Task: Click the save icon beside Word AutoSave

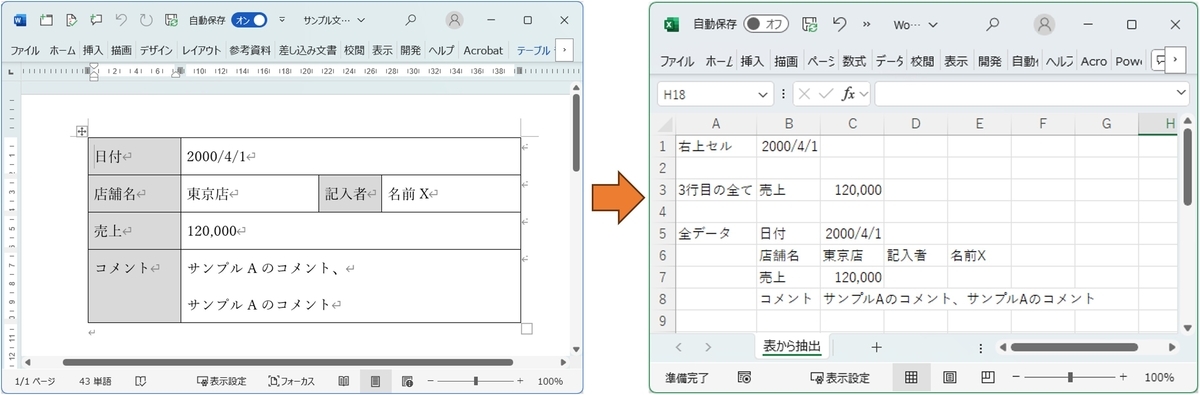Action: 171,20
